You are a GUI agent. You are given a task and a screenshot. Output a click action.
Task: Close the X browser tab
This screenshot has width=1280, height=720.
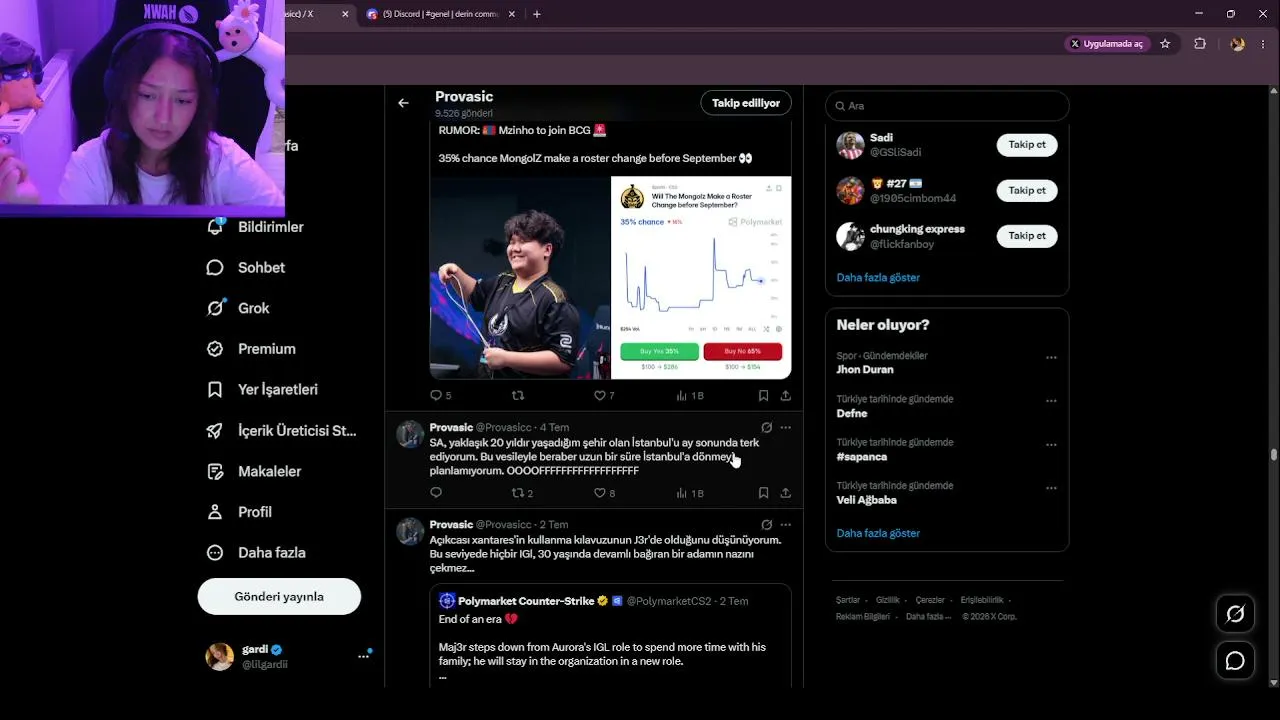(345, 14)
